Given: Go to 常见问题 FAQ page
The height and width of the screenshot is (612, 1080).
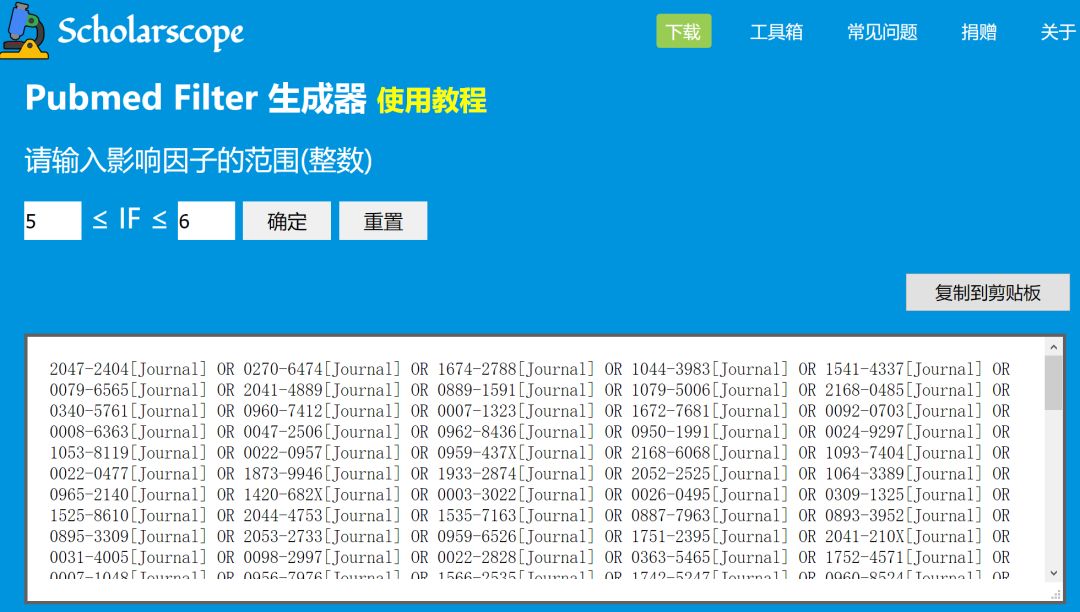Looking at the screenshot, I should (x=882, y=32).
